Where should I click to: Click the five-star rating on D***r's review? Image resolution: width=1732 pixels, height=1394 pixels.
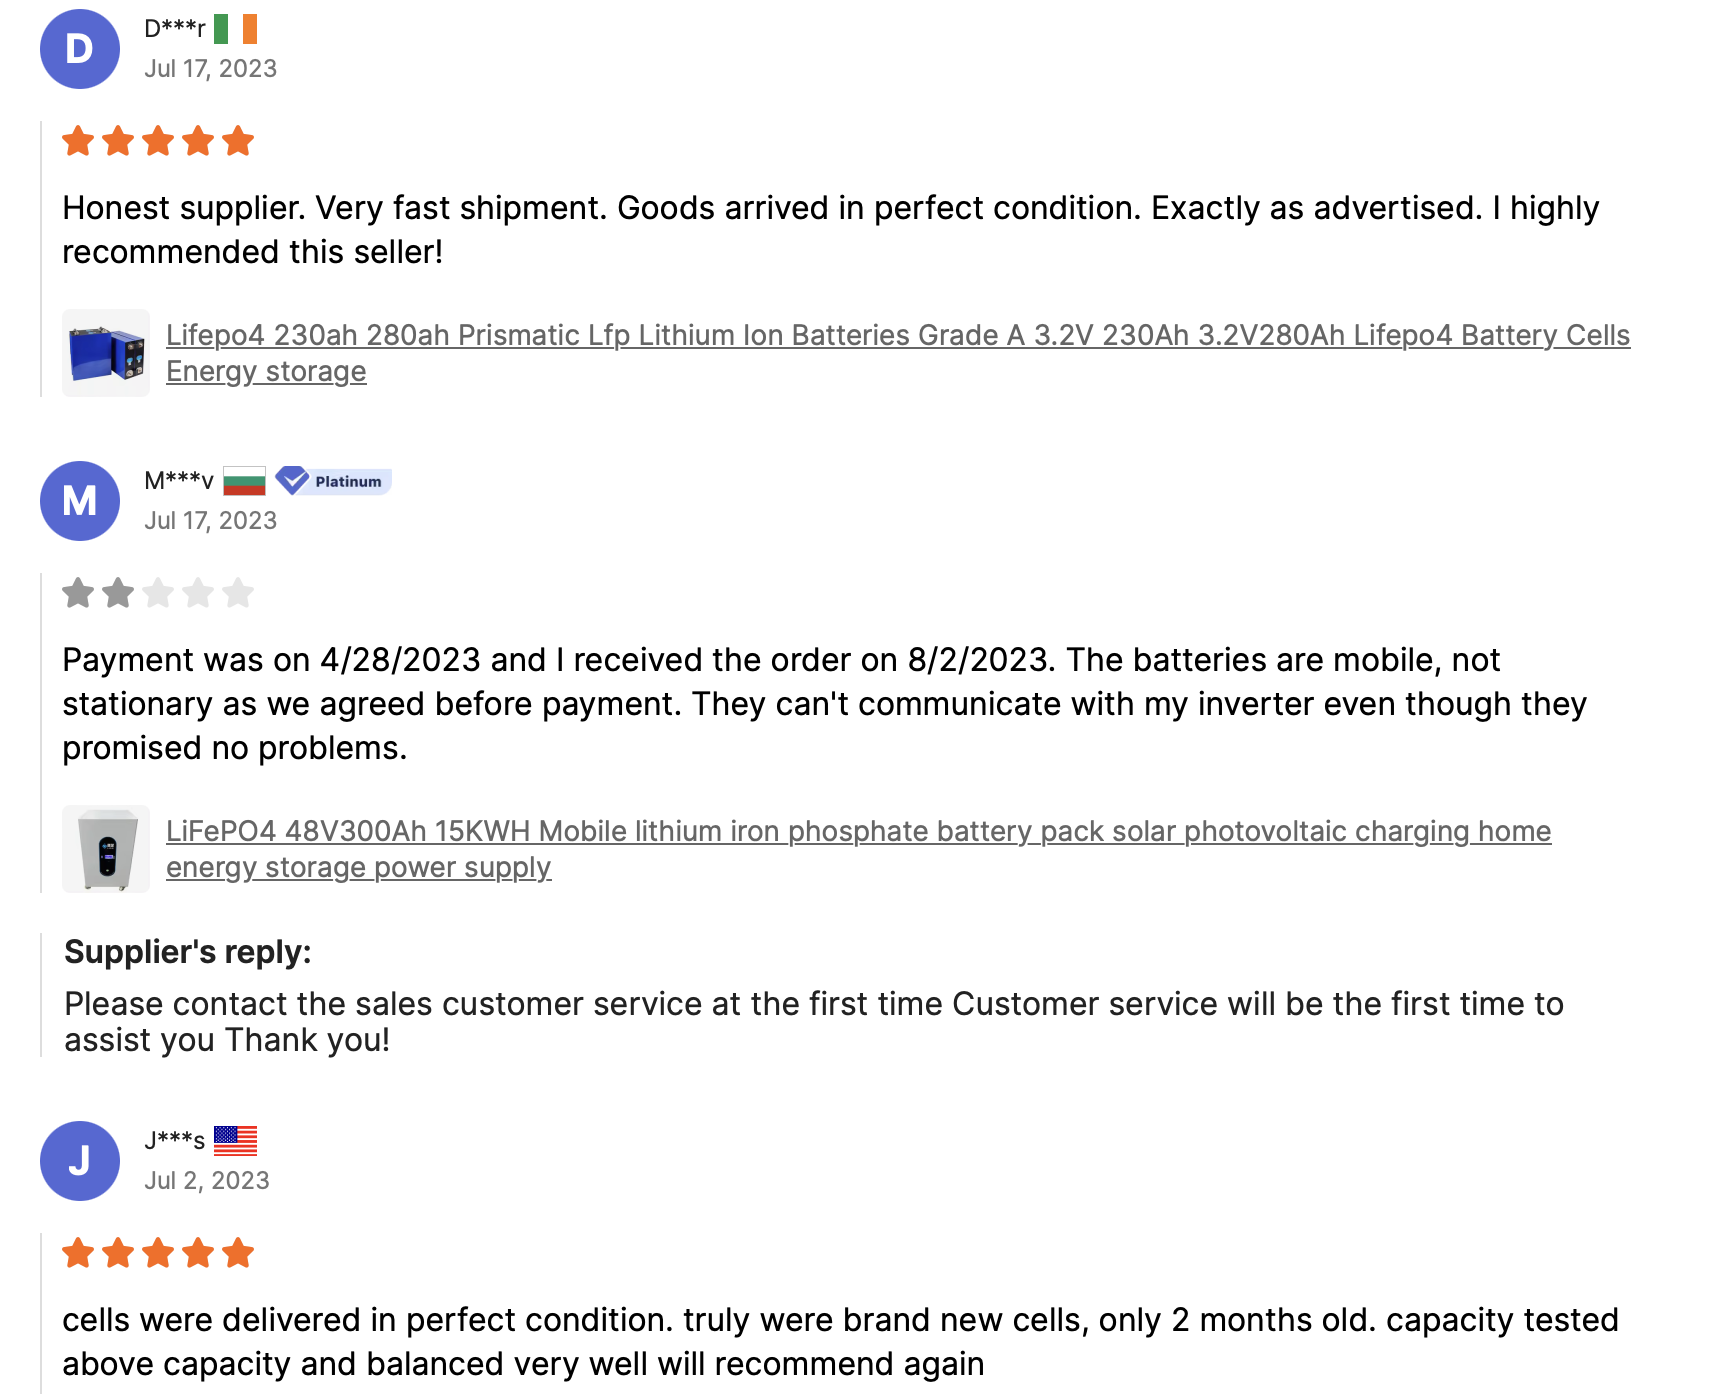158,141
